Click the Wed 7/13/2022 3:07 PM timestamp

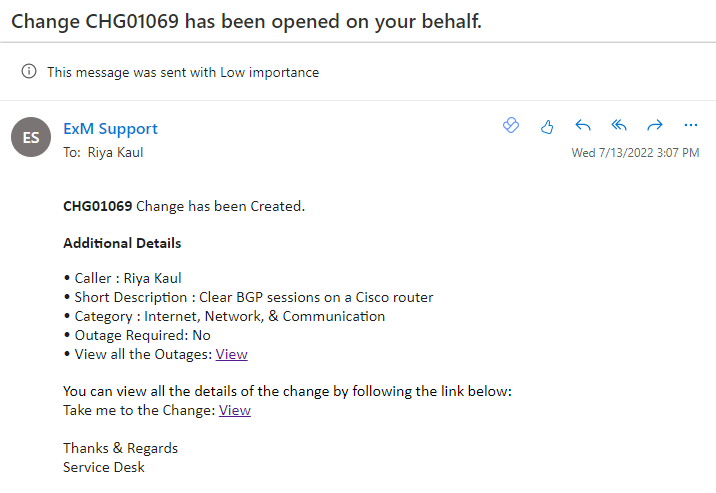coord(635,152)
